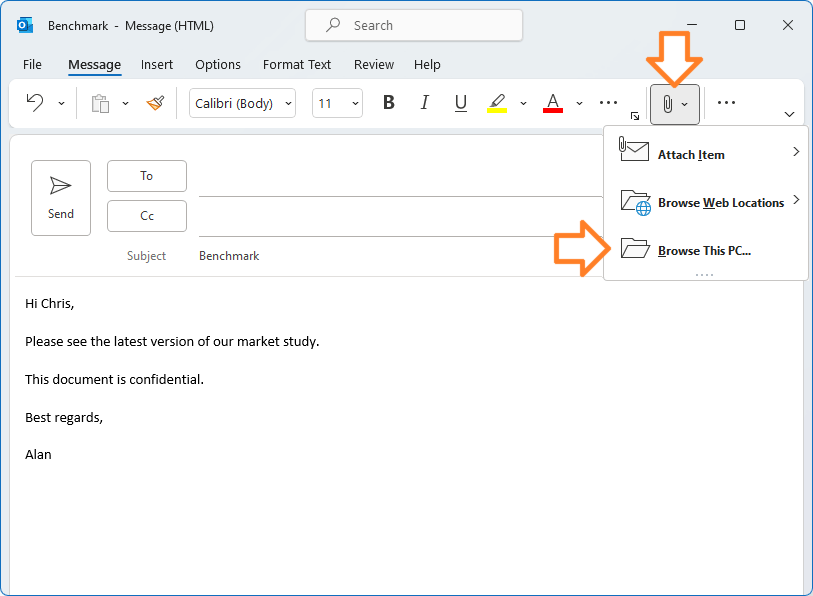Select the Format Painter icon
Screen dimensions: 813x596
[156, 103]
